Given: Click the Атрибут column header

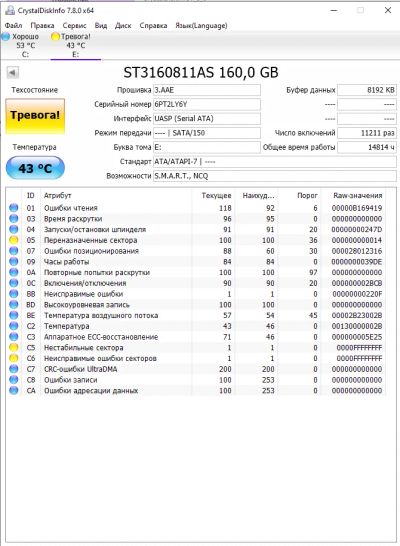Looking at the screenshot, I should pos(57,195).
